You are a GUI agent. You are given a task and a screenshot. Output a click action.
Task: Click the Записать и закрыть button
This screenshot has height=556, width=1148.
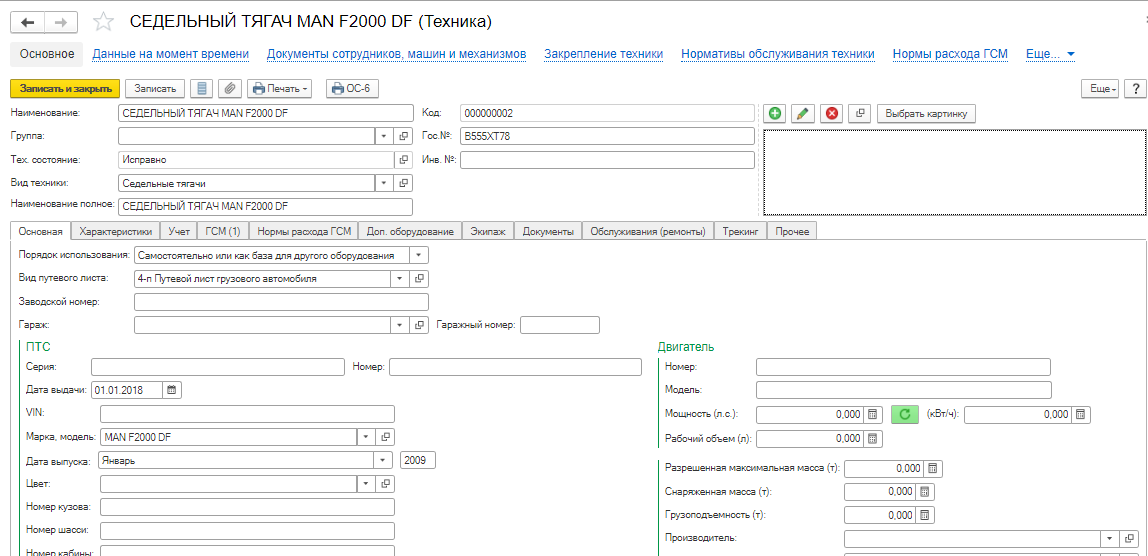coord(64,89)
